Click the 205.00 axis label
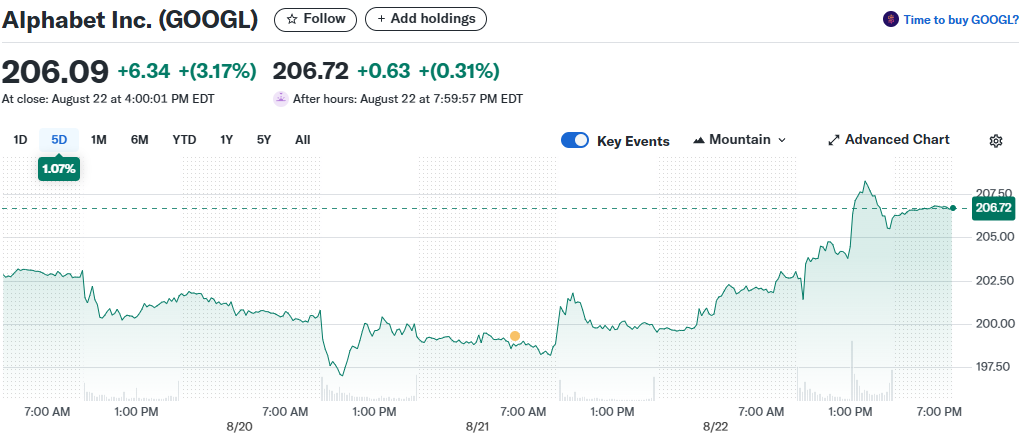Screen dimensions: 1022x439 click(x=994, y=237)
